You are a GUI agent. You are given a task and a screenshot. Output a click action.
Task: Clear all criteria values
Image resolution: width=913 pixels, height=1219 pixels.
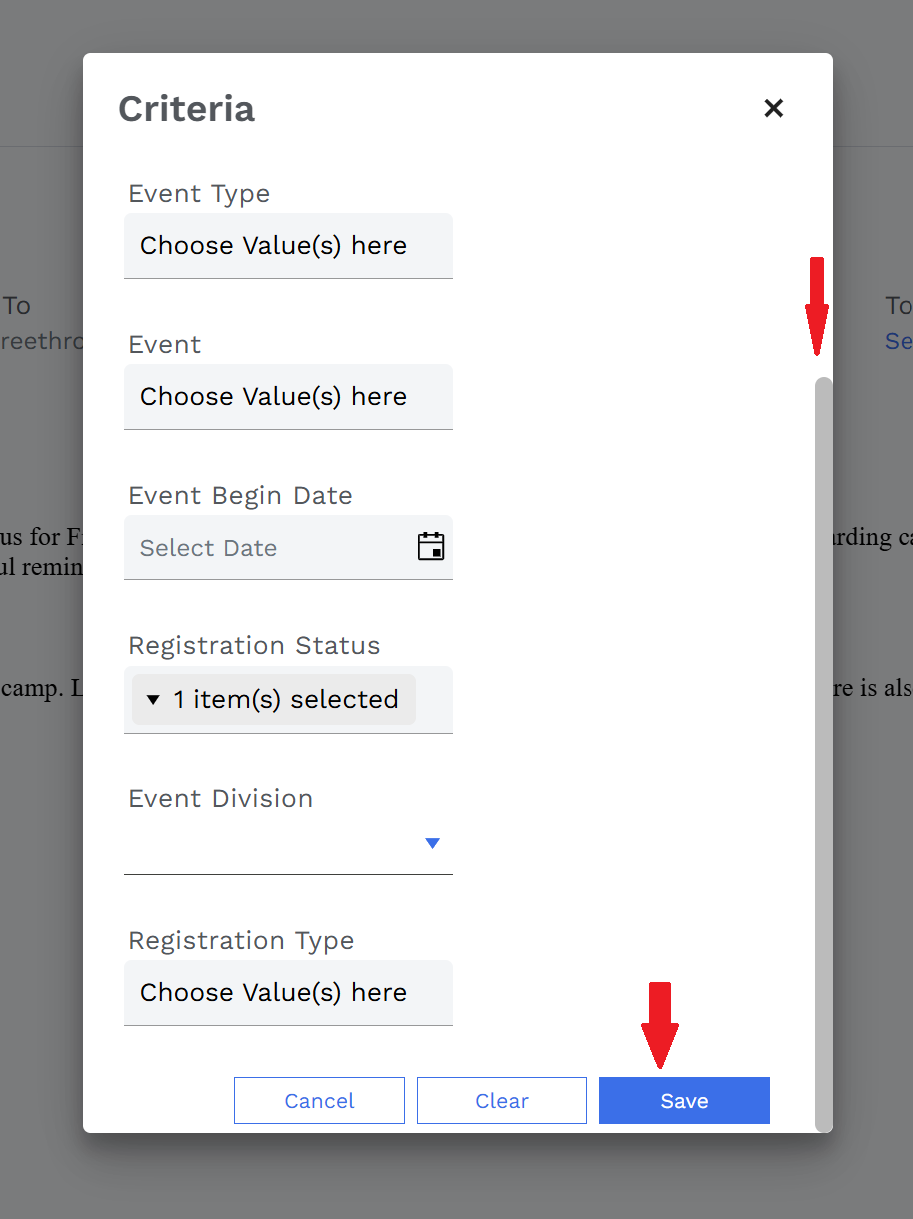tap(502, 1100)
